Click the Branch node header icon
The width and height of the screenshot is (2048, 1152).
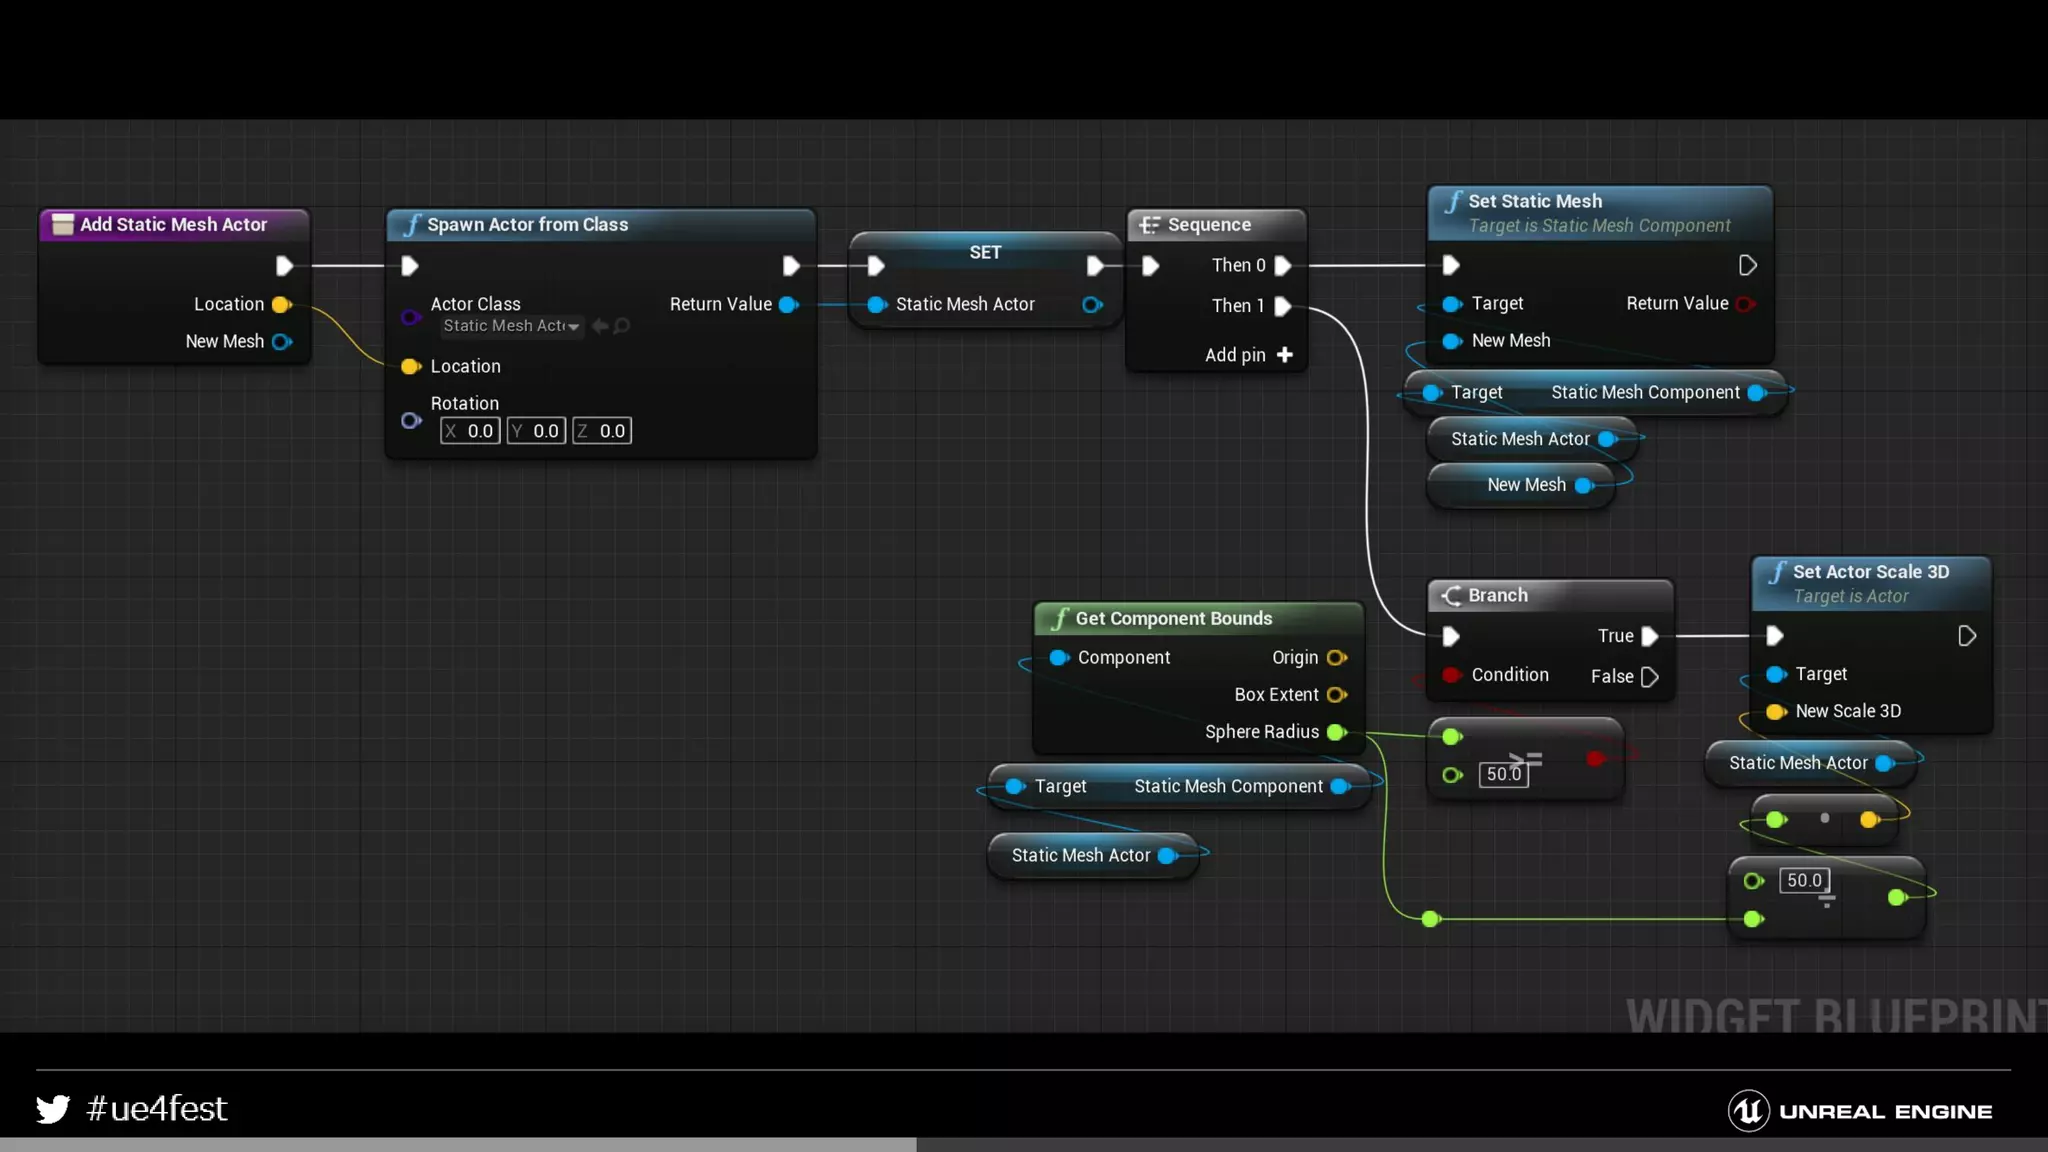coord(1451,596)
